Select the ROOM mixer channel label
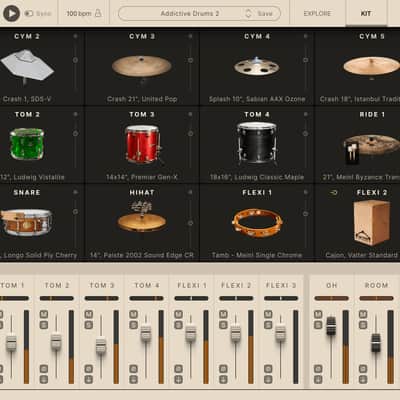400x400 pixels. [x=376, y=285]
